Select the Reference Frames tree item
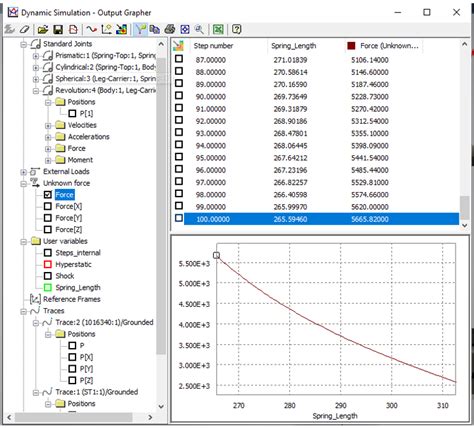 pyautogui.click(x=72, y=299)
